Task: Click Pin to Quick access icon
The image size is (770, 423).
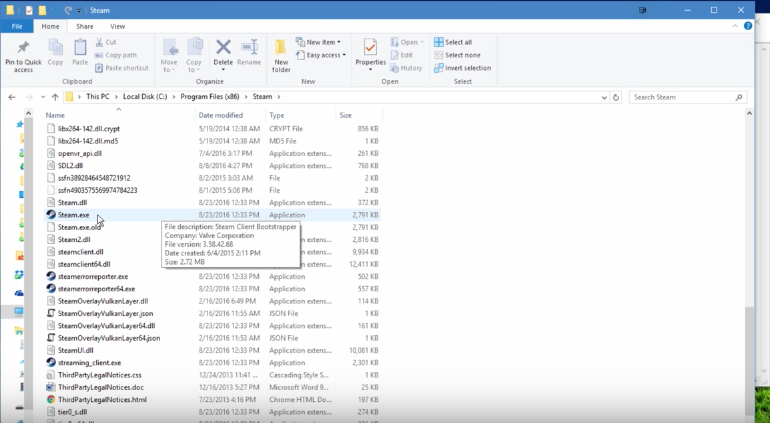Action: point(23,47)
